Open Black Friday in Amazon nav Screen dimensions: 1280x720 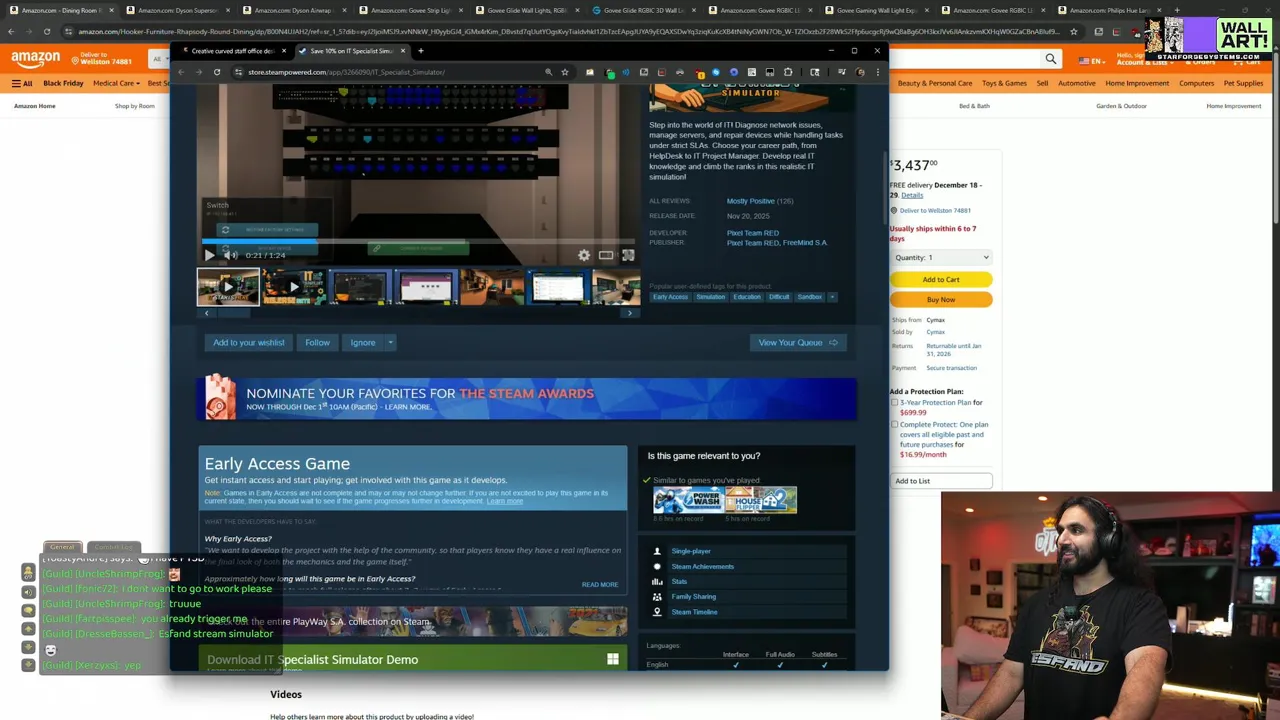[x=63, y=83]
